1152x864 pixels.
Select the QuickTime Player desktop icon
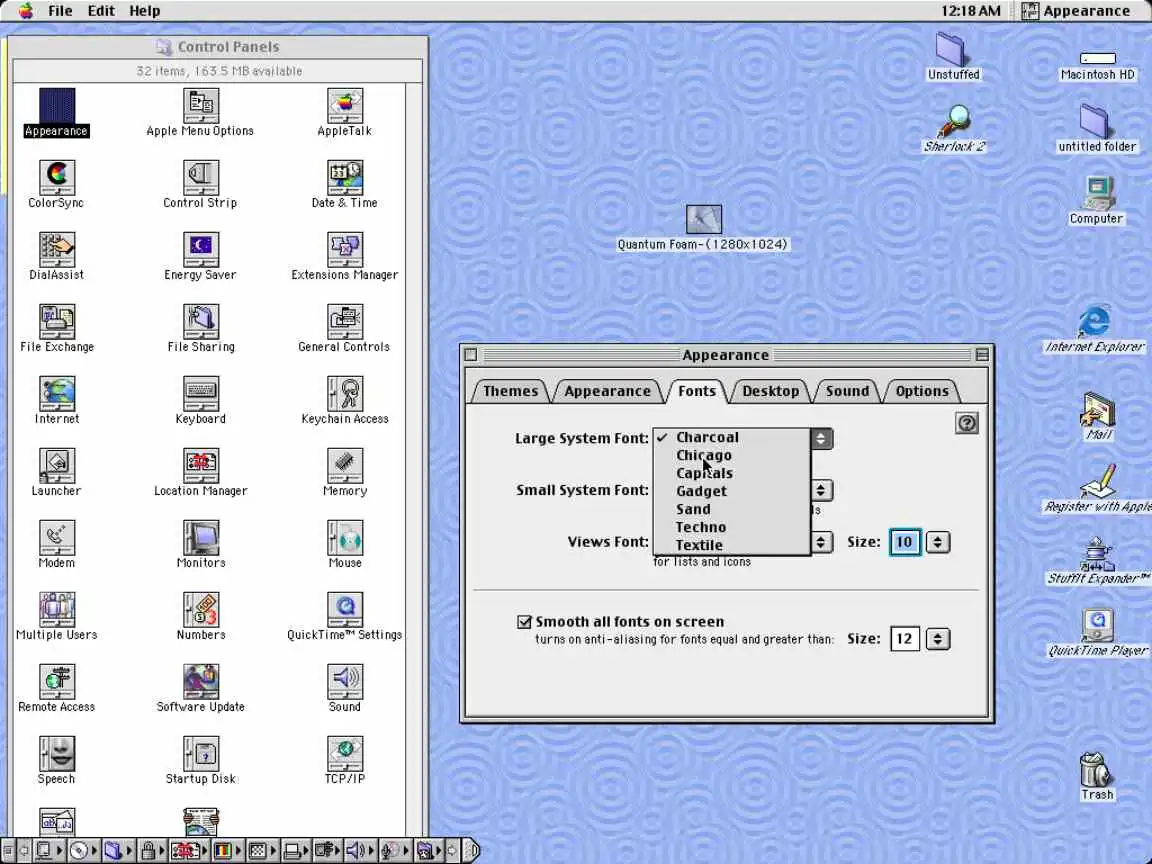(x=1097, y=625)
